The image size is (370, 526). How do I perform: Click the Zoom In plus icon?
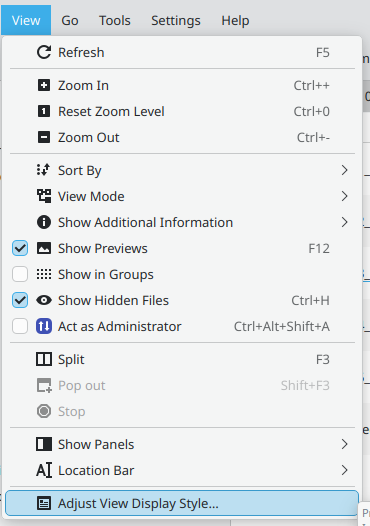coord(44,85)
